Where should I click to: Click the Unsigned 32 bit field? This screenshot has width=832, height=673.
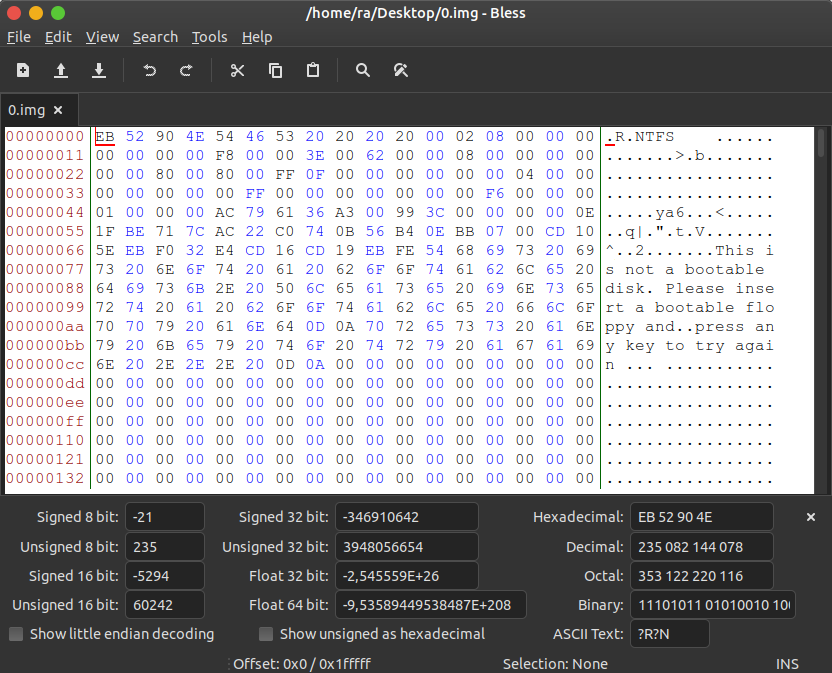click(406, 547)
